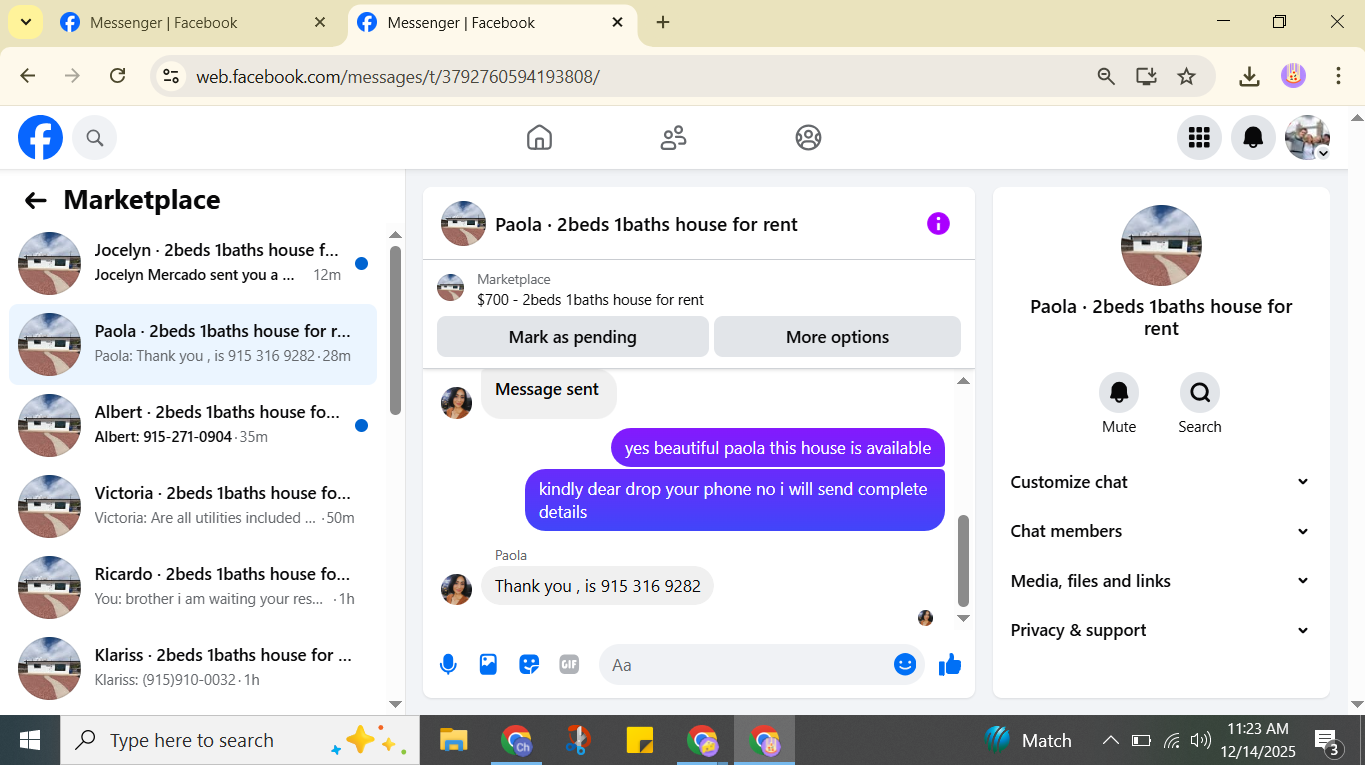Focus the Aa message input field

[x=745, y=664]
